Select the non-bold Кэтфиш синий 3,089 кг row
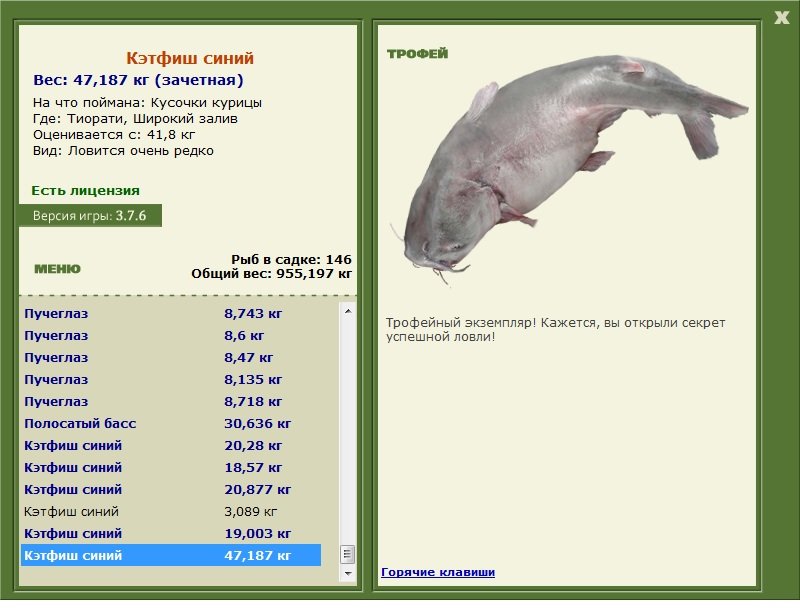 [170, 511]
